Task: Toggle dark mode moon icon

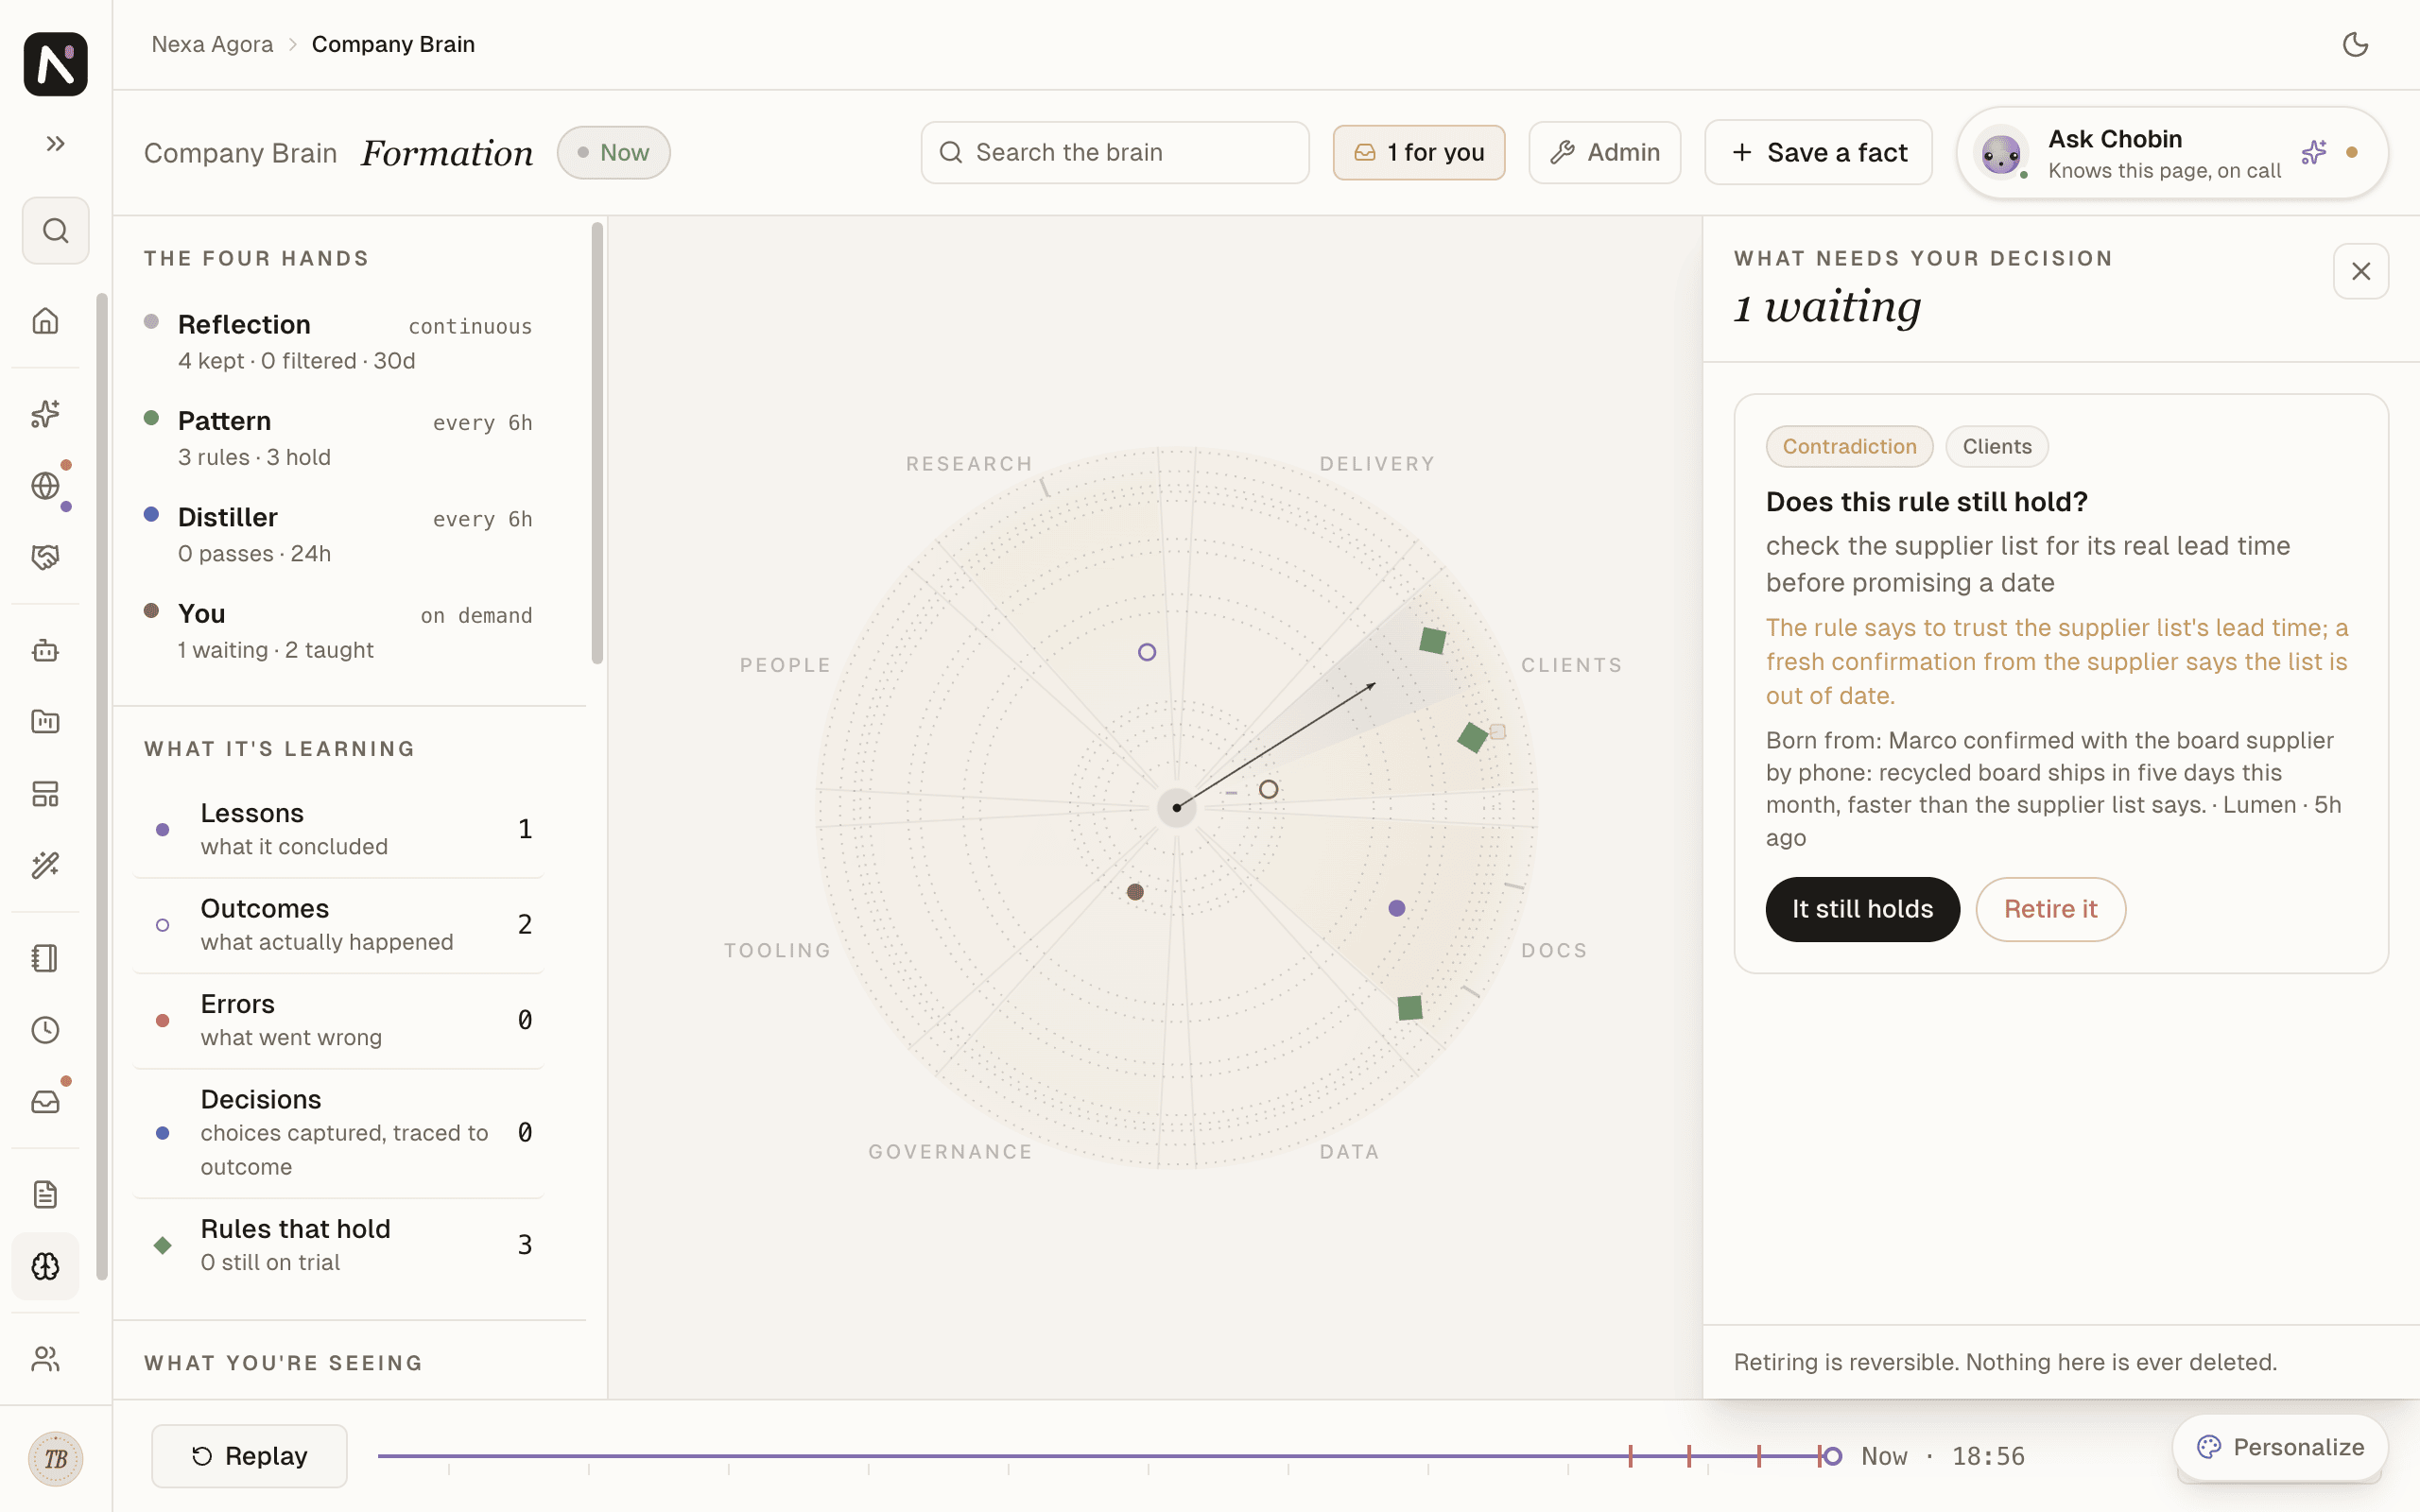Action: [2355, 44]
